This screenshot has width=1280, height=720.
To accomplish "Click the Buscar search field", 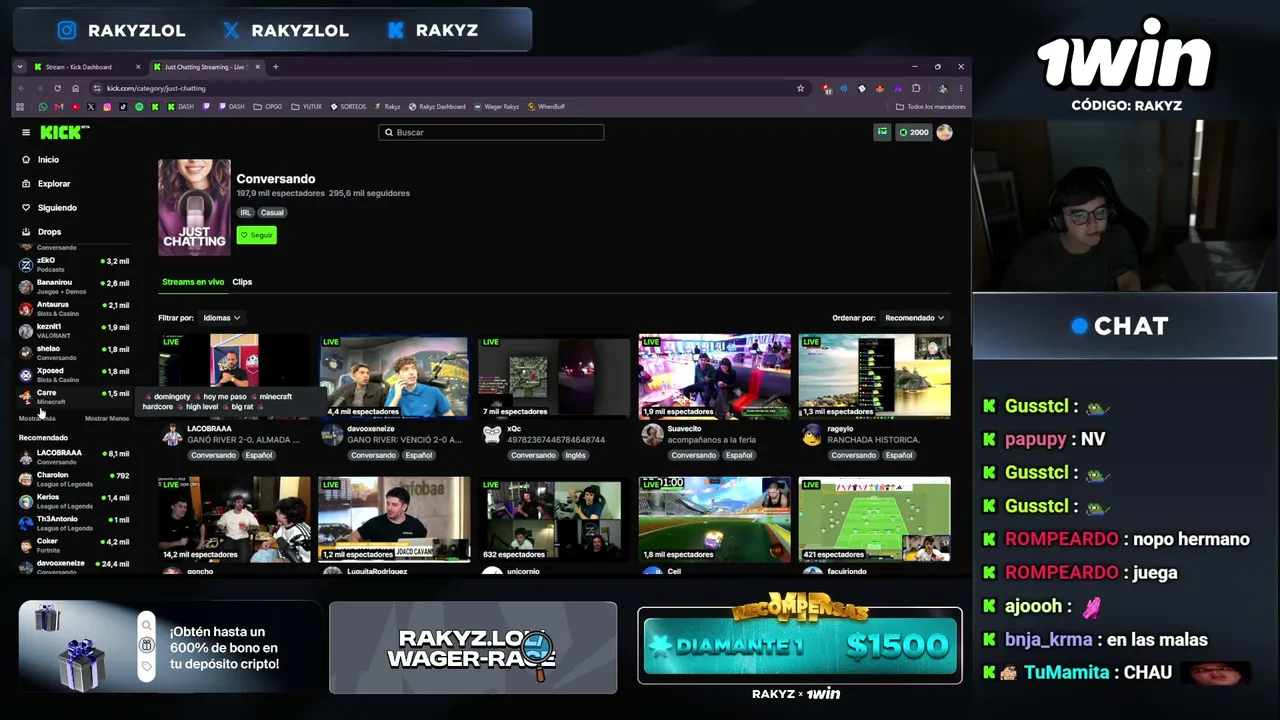I will coord(491,132).
